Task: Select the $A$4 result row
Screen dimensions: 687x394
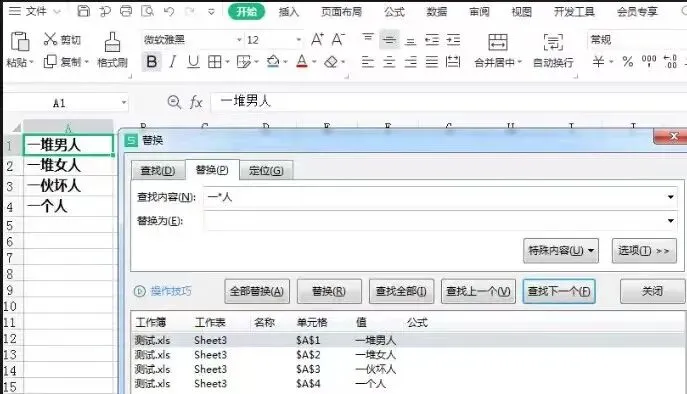Action: [x=407, y=383]
